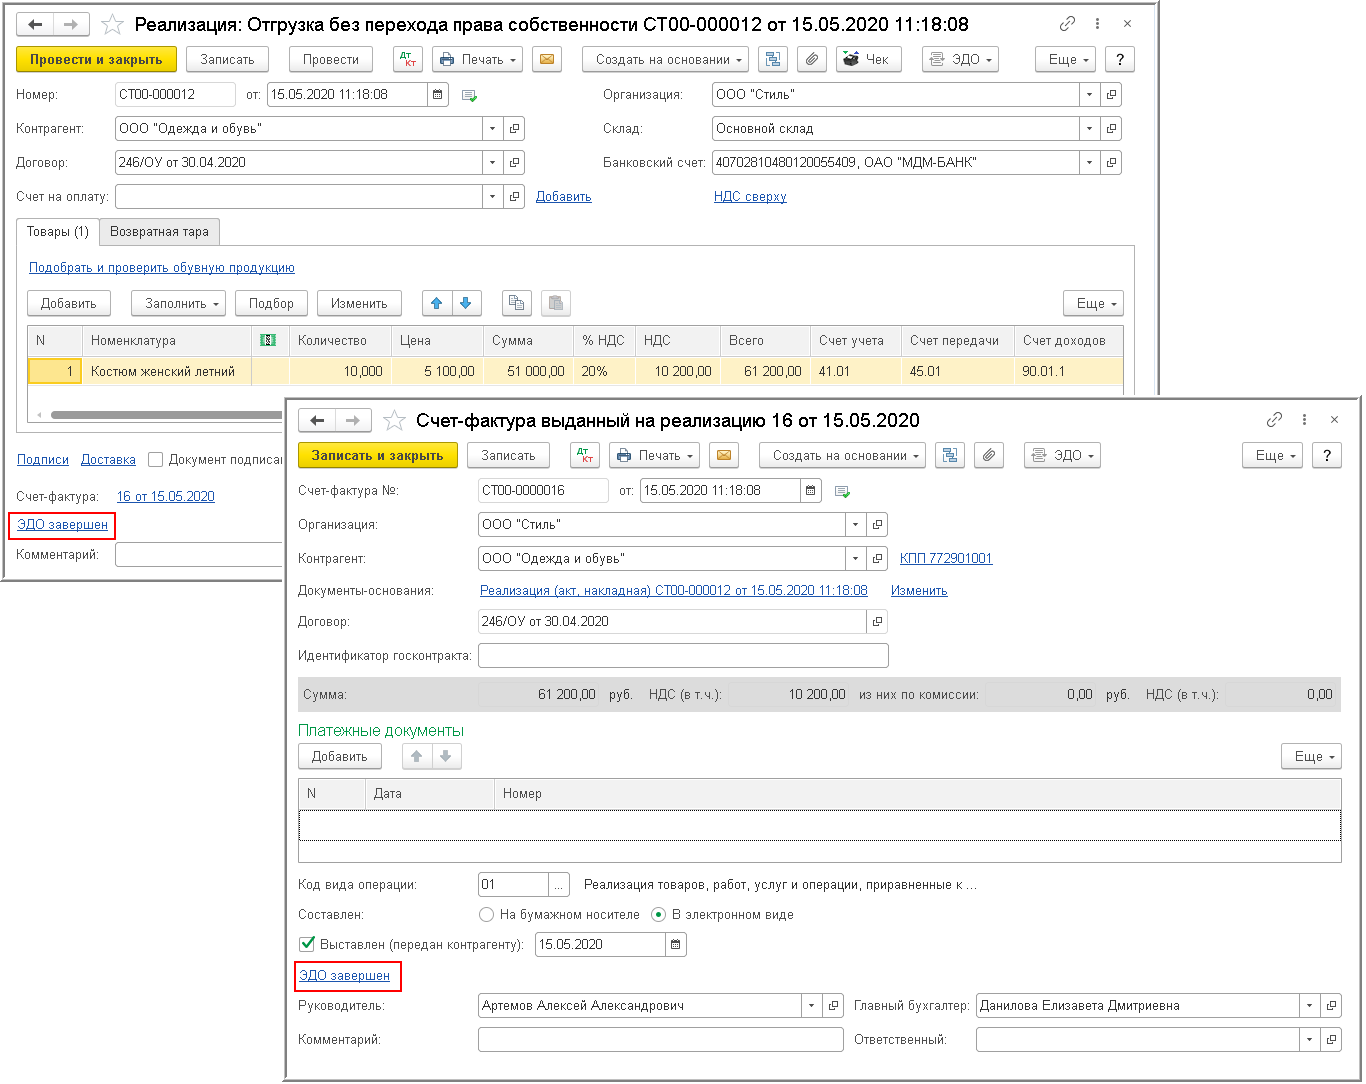Screen dimensions: 1366x1084
Task: Move row down with blue down arrow
Action: tap(466, 304)
